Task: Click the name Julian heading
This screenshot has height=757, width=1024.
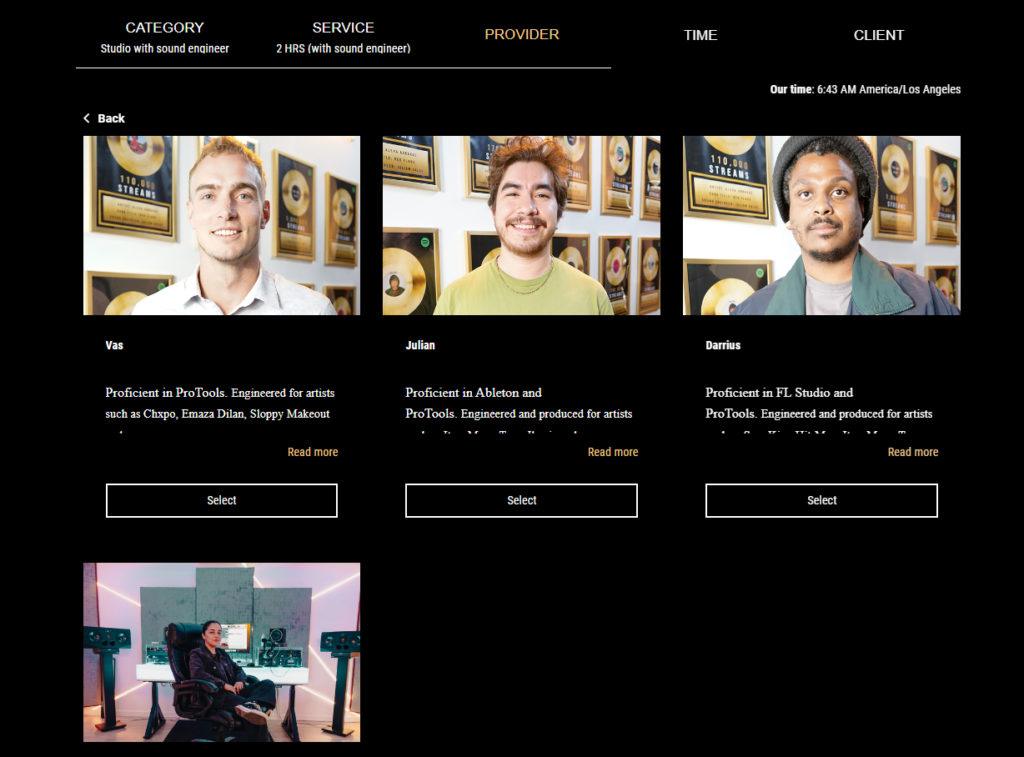Action: pyautogui.click(x=420, y=345)
